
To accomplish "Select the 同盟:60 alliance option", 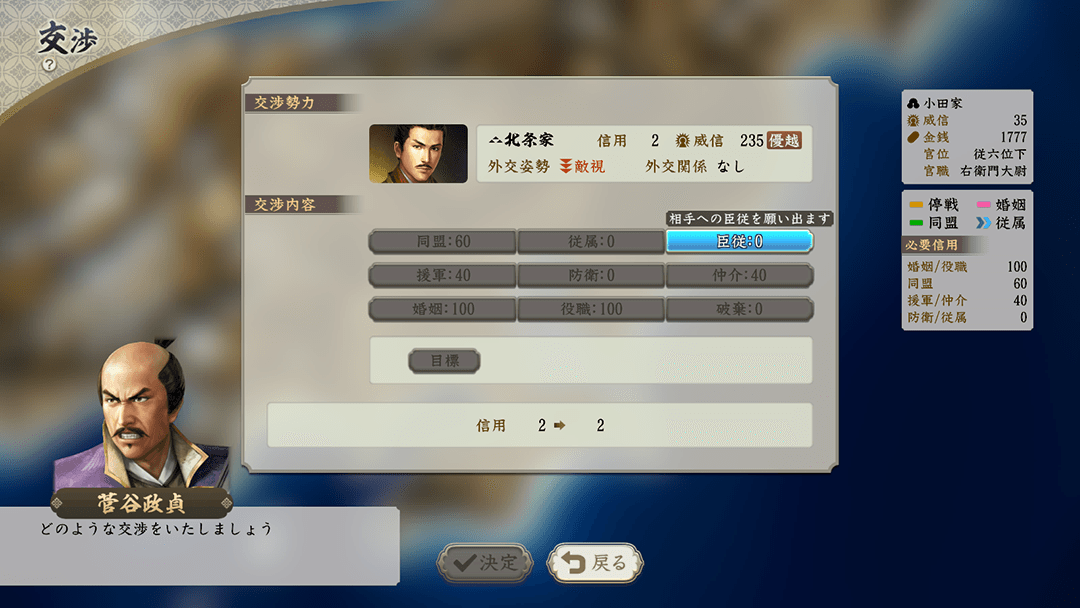I will pyautogui.click(x=443, y=242).
